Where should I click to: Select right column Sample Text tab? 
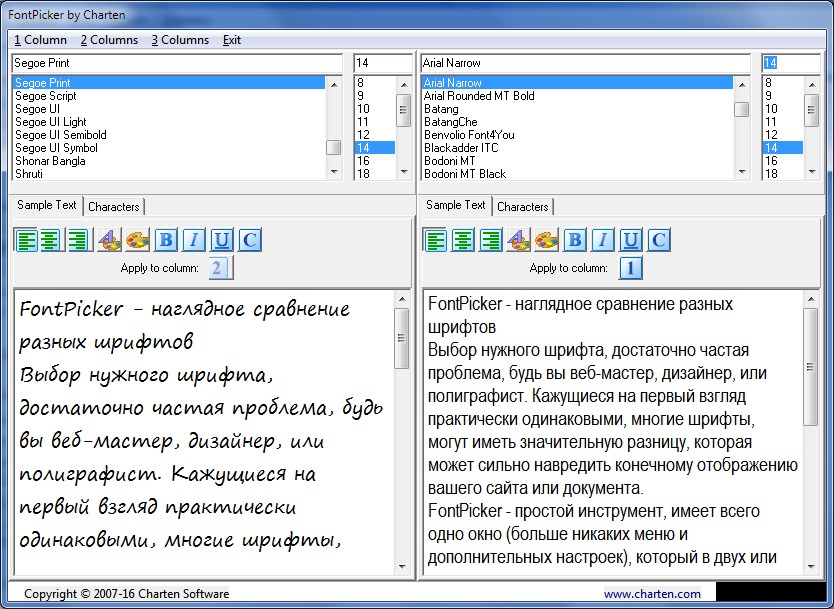(x=456, y=205)
